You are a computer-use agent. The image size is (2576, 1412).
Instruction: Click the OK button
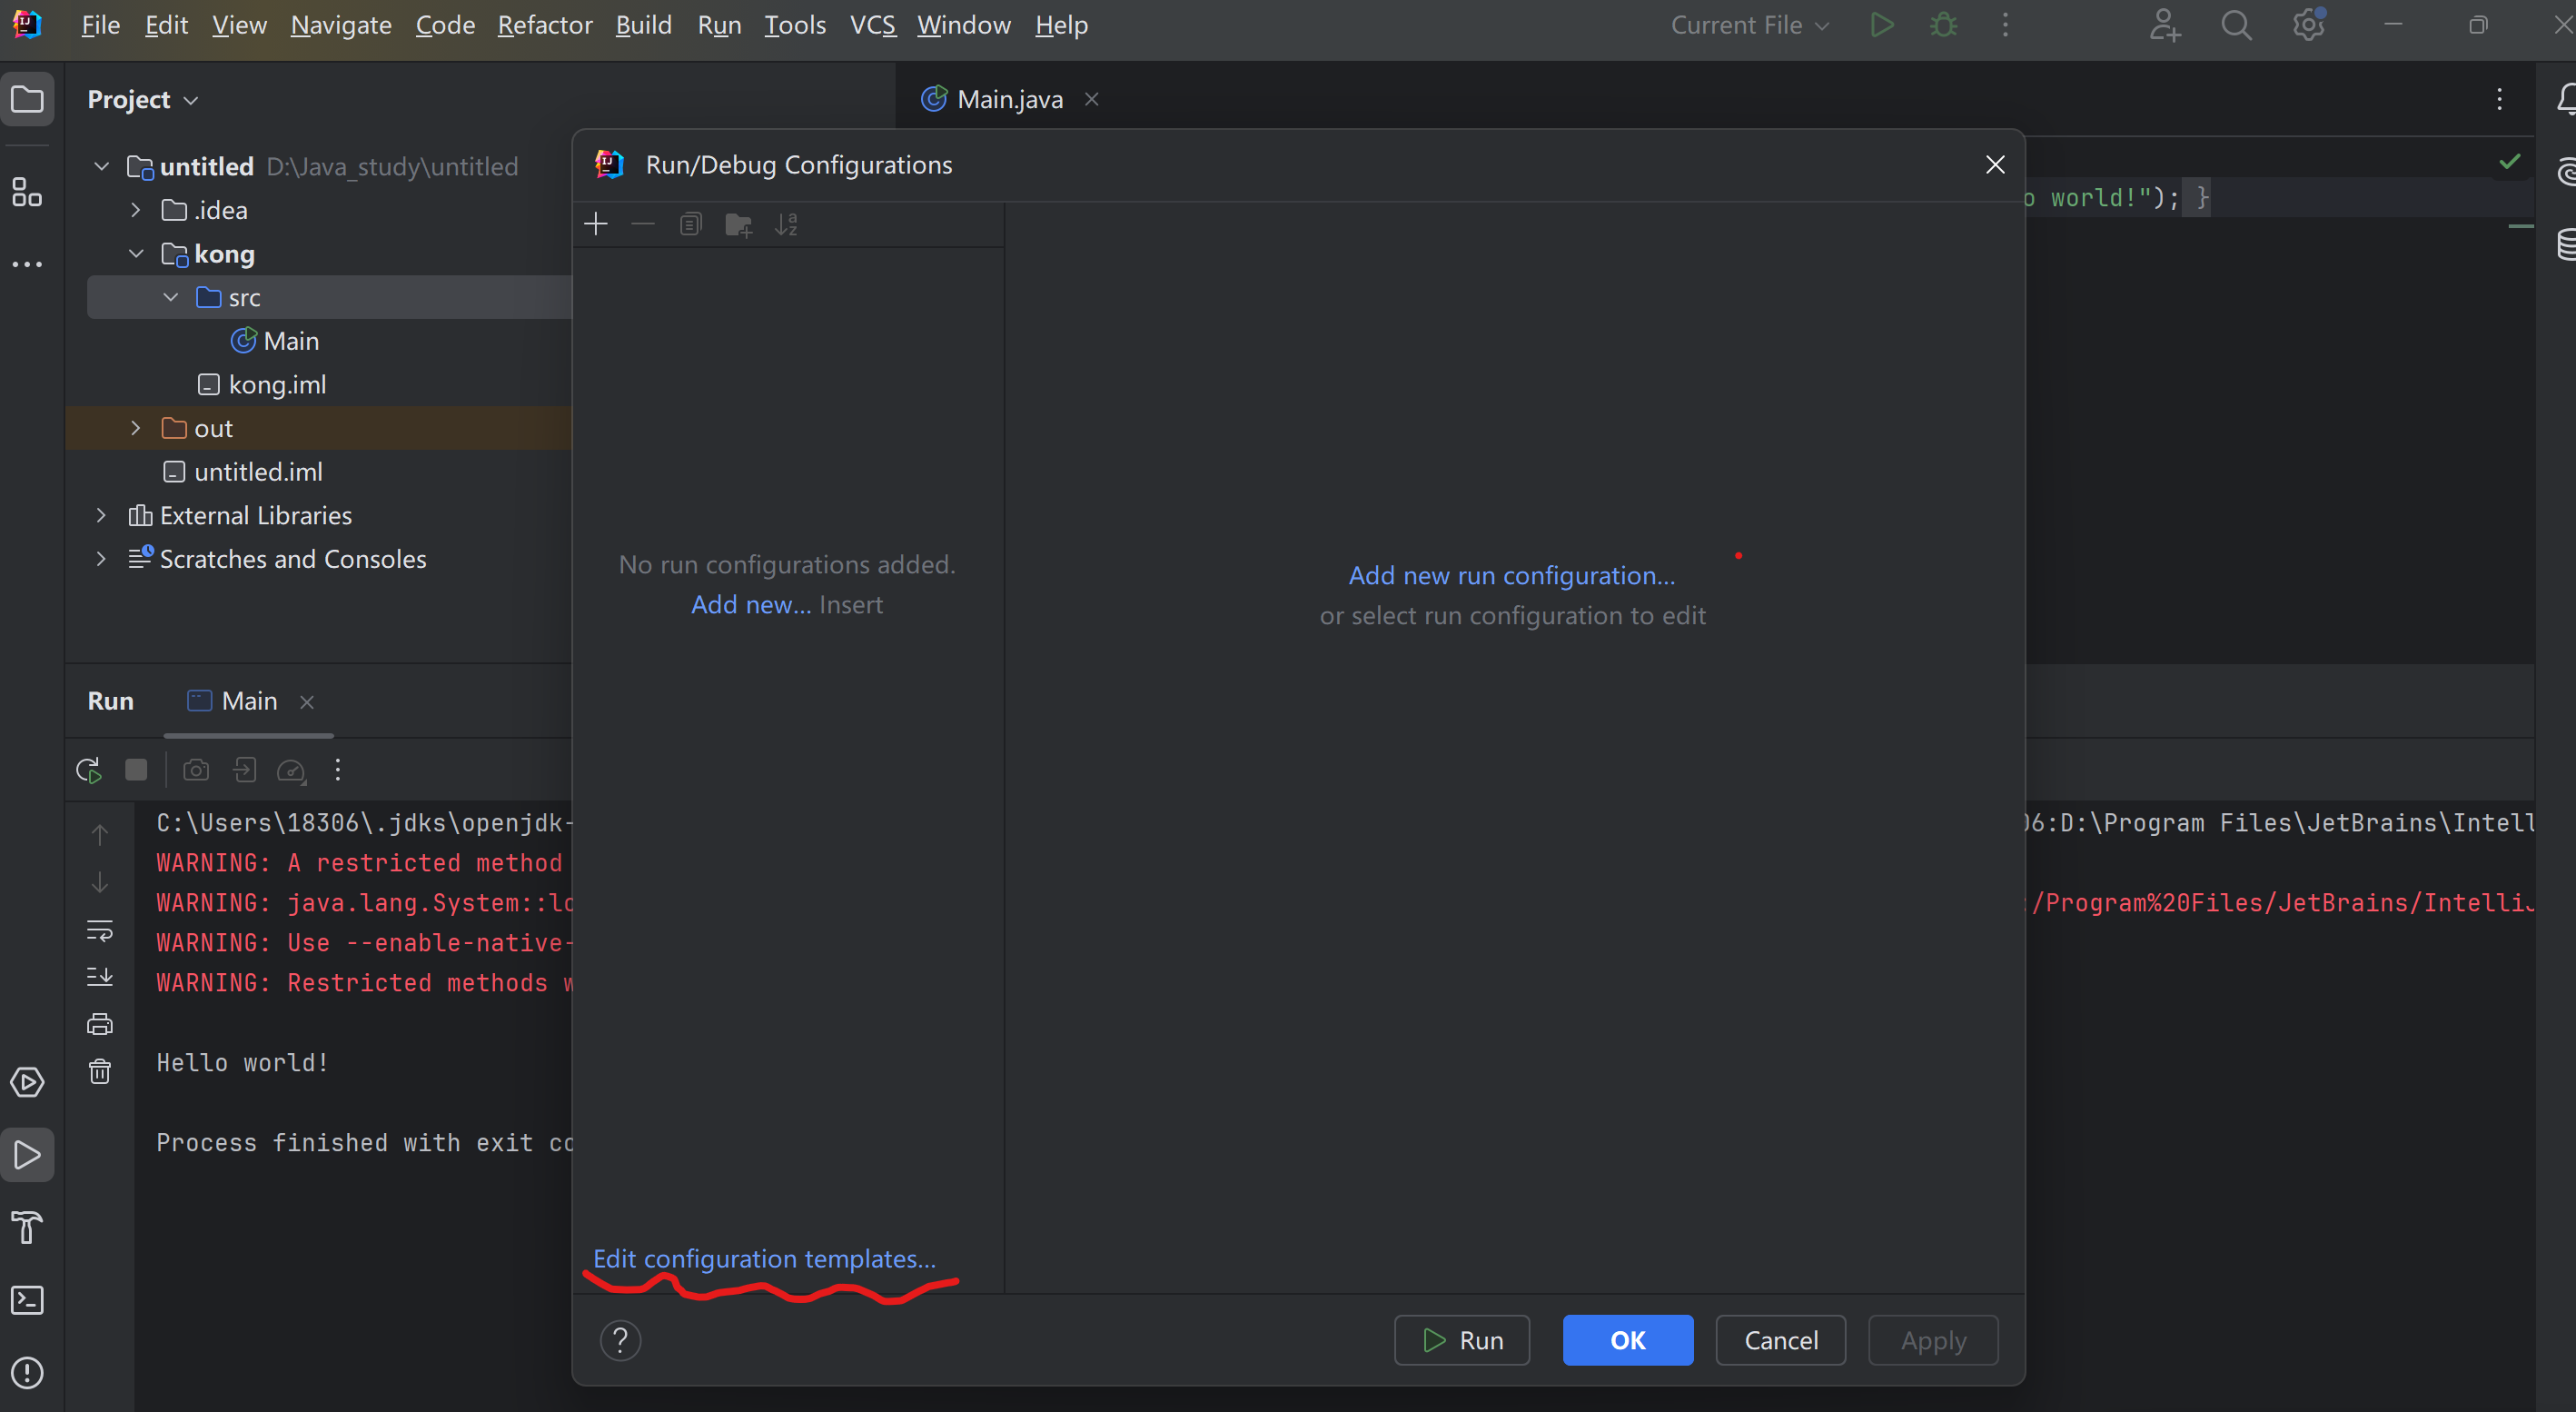point(1628,1340)
